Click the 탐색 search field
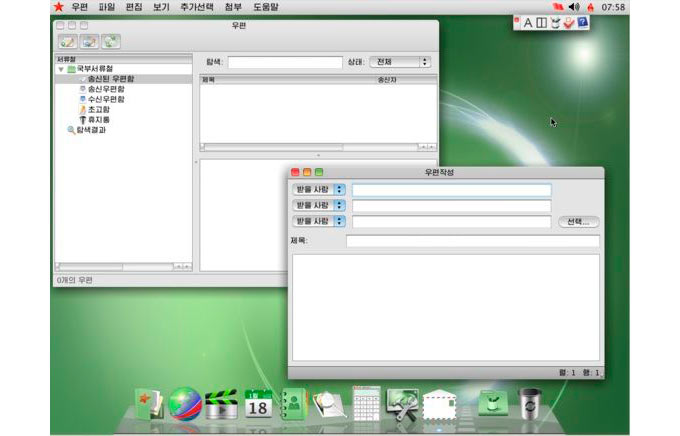 pyautogui.click(x=284, y=62)
